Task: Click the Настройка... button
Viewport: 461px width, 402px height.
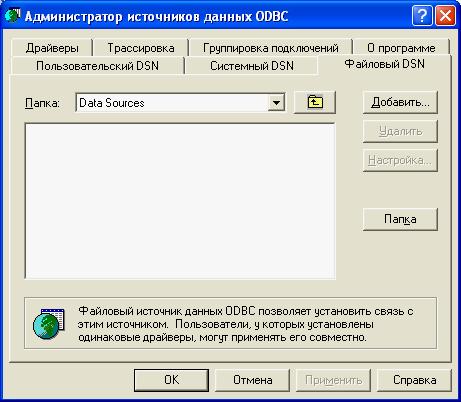Action: tap(400, 160)
